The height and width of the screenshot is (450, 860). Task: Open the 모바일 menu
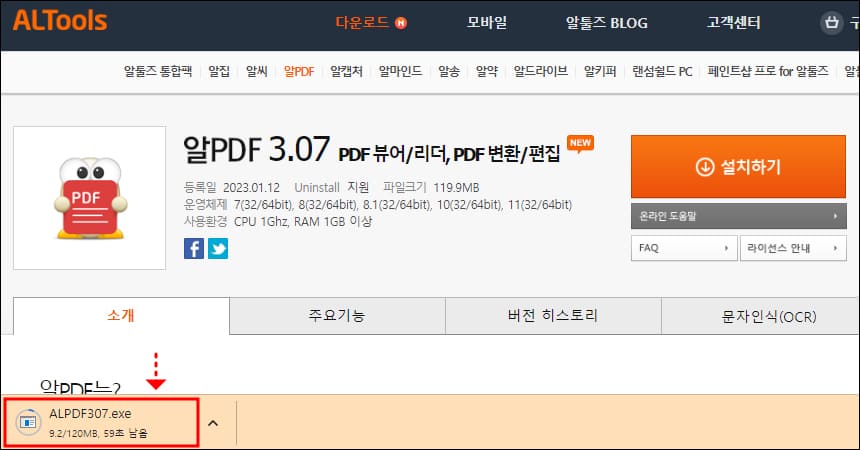click(486, 23)
